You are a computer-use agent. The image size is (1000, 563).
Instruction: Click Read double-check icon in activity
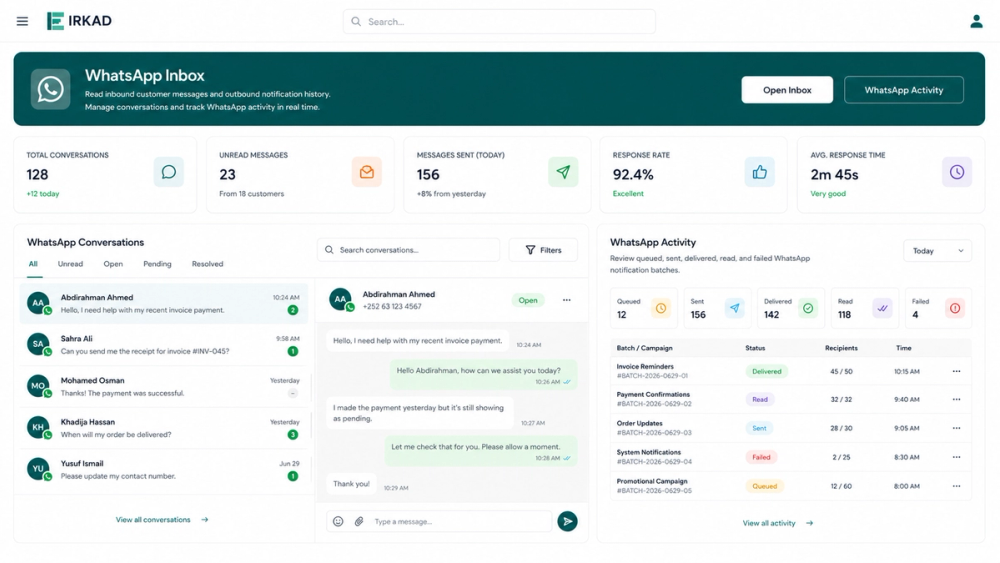882,309
